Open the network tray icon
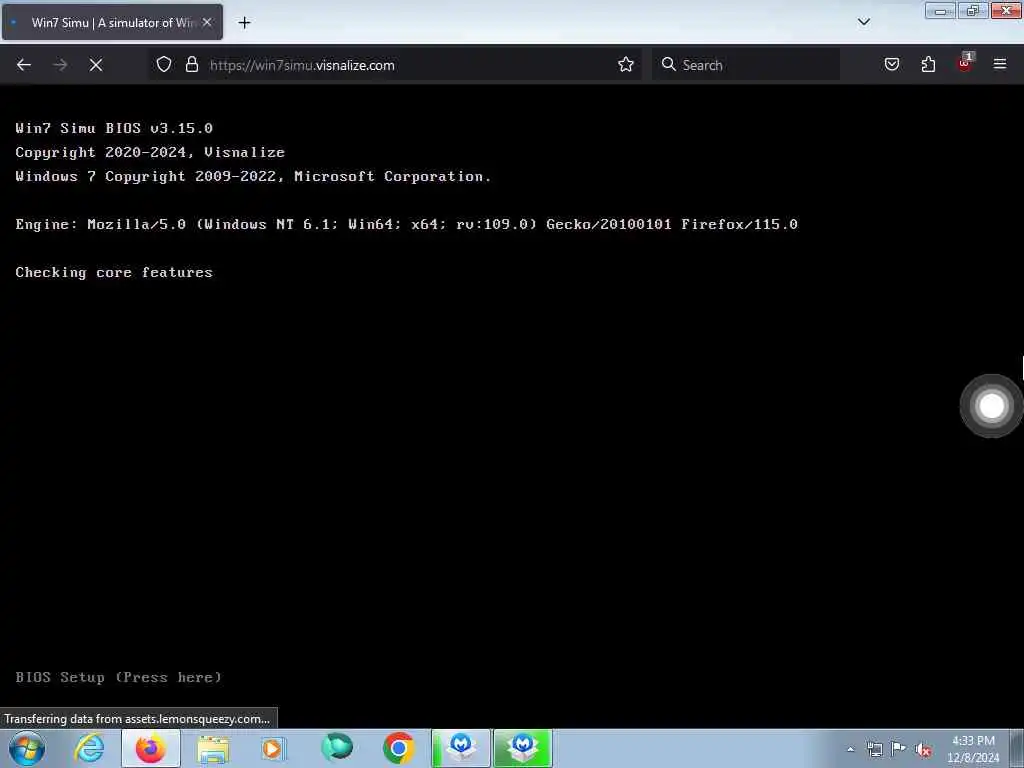Screen dimensions: 1024x768 (x=874, y=749)
